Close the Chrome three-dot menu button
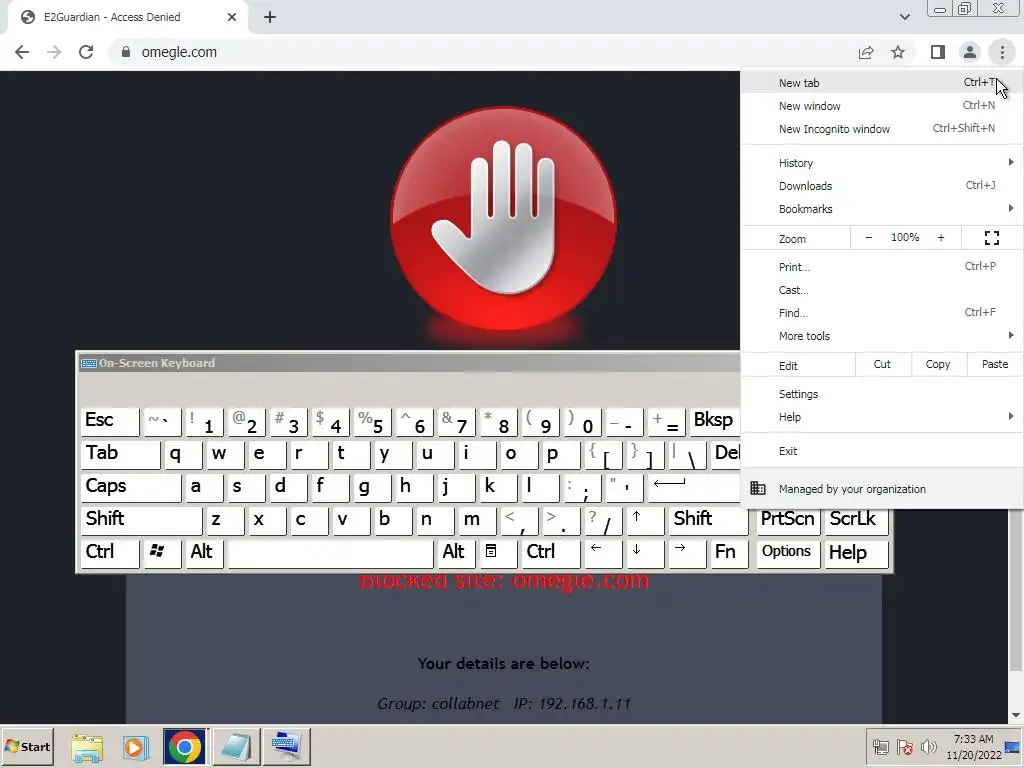Viewport: 1024px width, 768px height. click(x=1002, y=52)
